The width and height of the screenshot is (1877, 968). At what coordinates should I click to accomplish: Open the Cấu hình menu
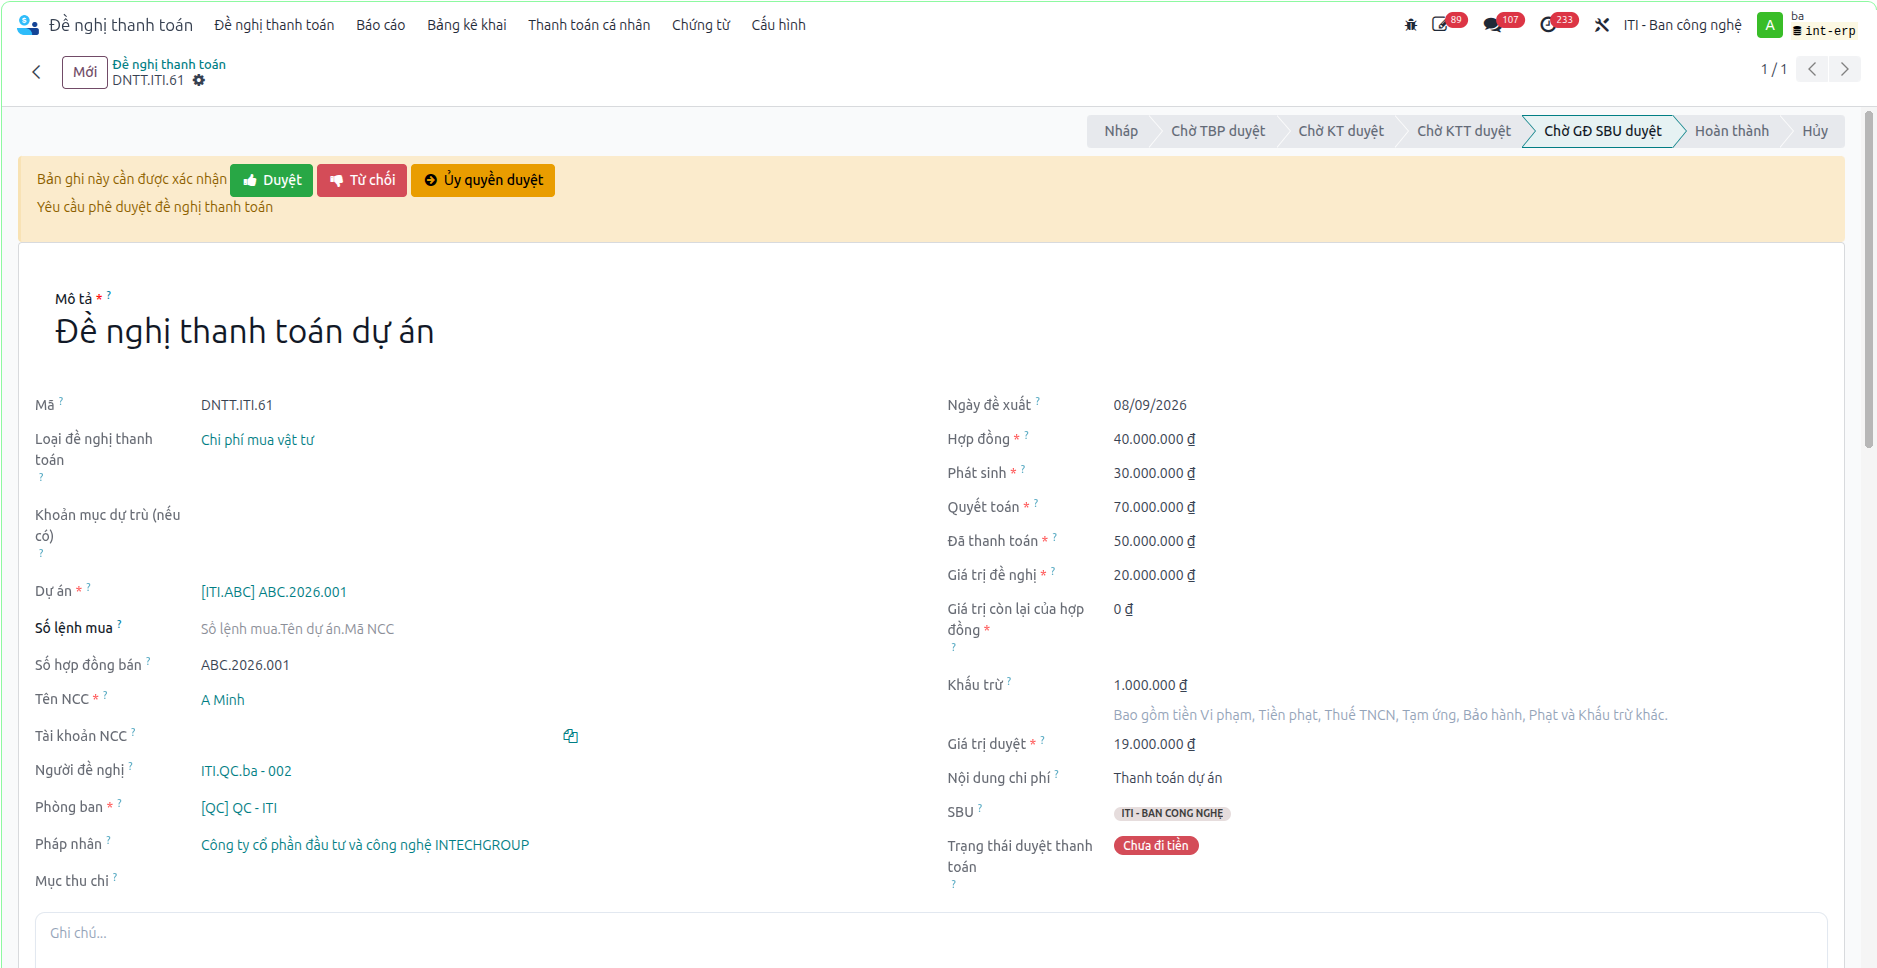pyautogui.click(x=778, y=25)
